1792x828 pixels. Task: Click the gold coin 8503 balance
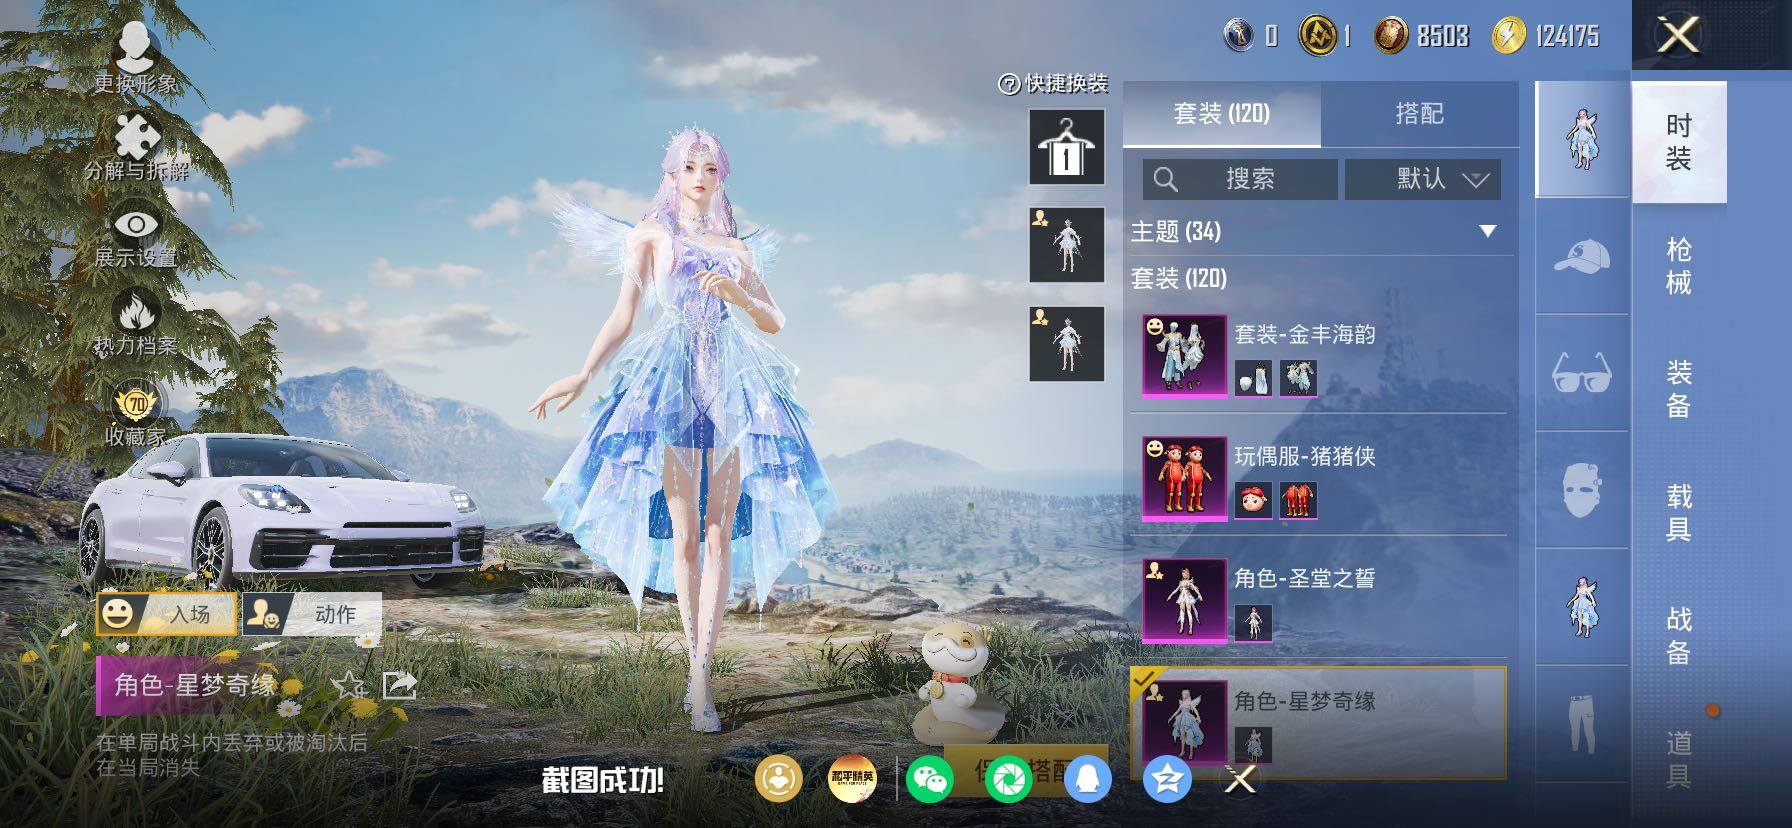[1421, 36]
